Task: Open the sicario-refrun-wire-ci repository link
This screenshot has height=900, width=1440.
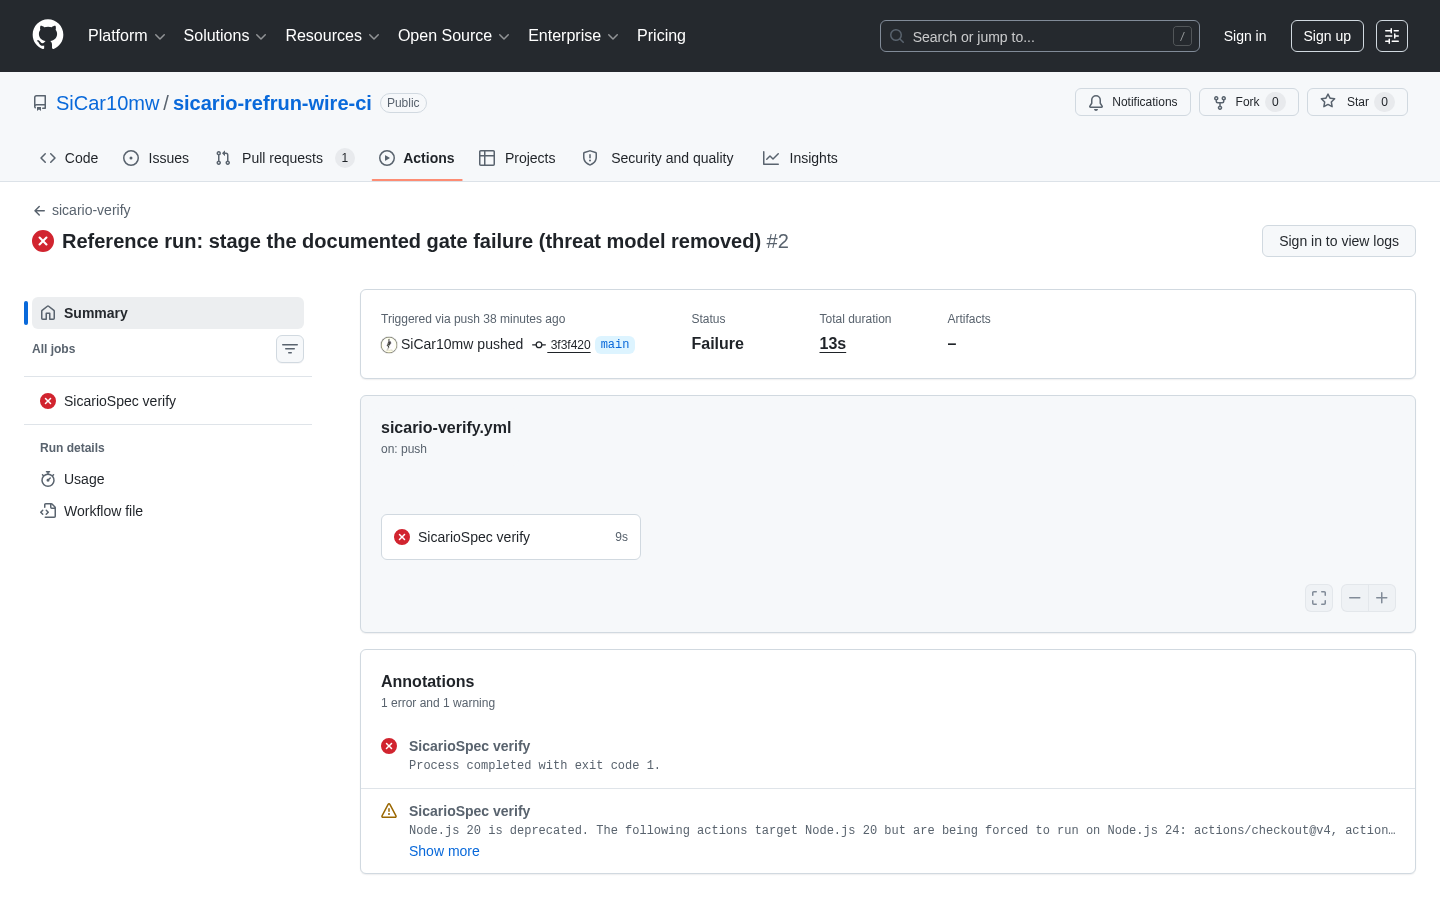Action: coord(272,103)
